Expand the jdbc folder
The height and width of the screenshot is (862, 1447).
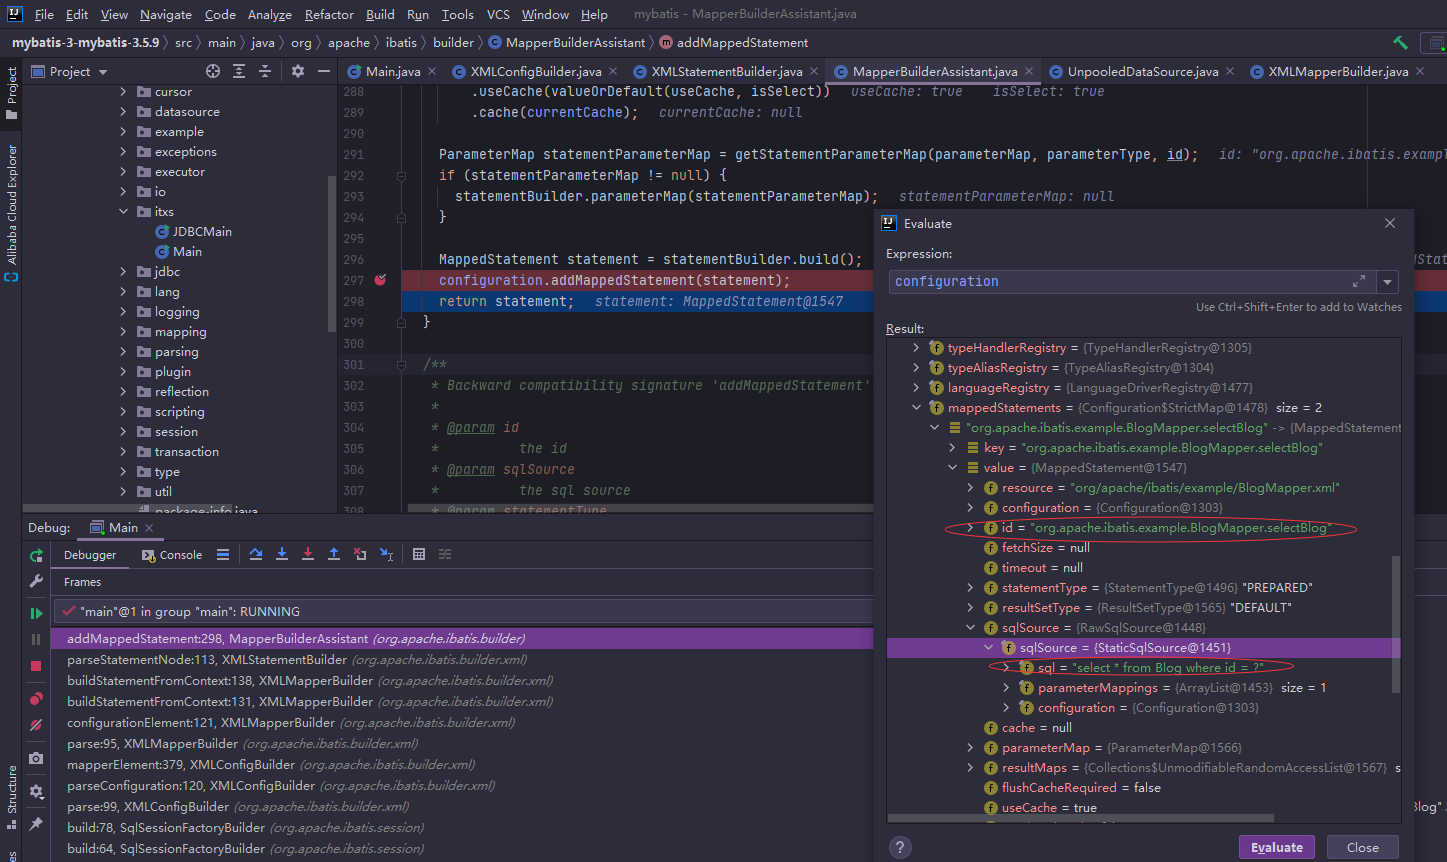(x=124, y=272)
